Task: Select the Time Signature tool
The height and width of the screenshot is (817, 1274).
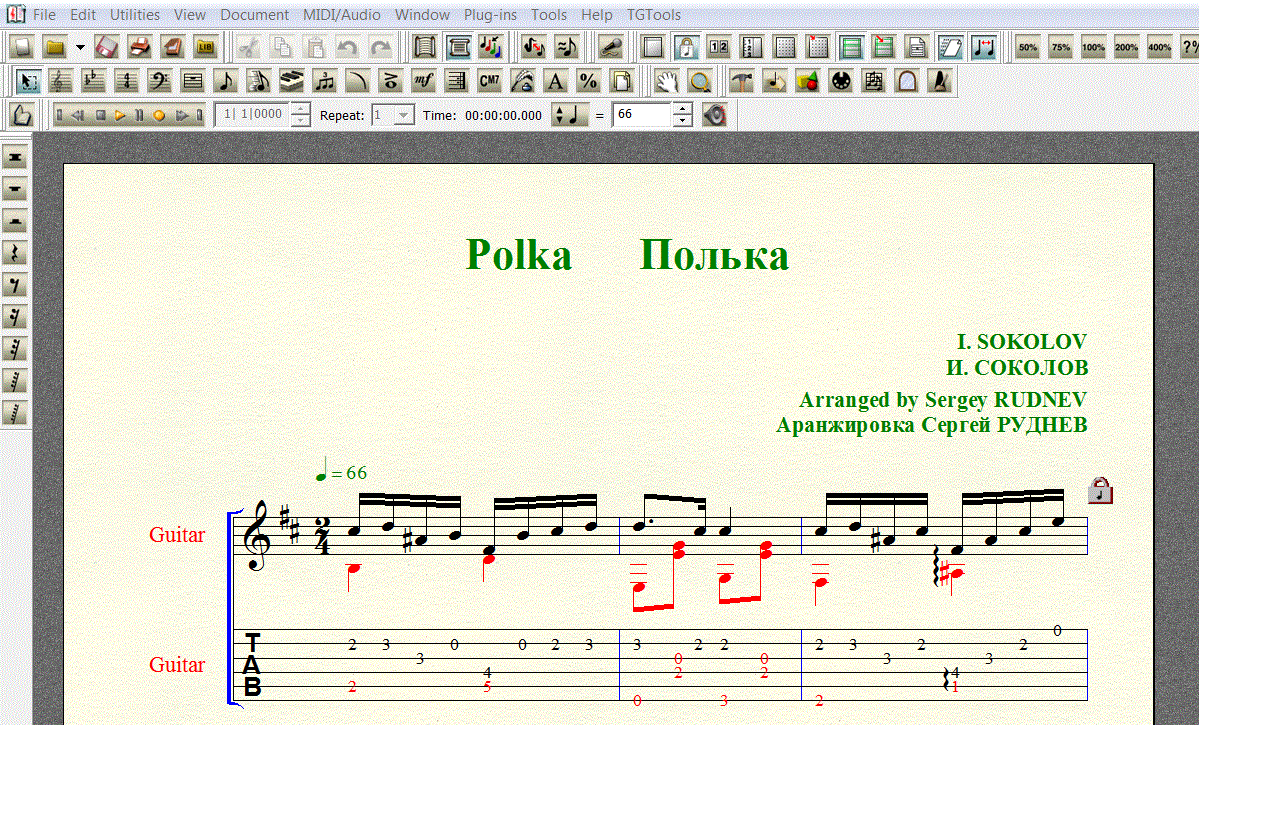Action: pyautogui.click(x=126, y=81)
